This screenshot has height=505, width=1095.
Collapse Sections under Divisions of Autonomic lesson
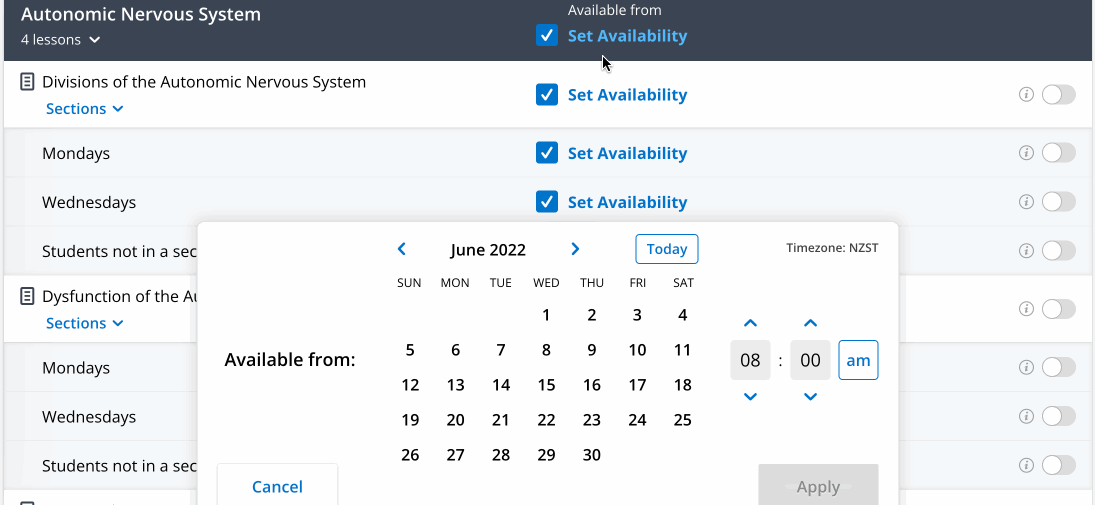pos(84,109)
